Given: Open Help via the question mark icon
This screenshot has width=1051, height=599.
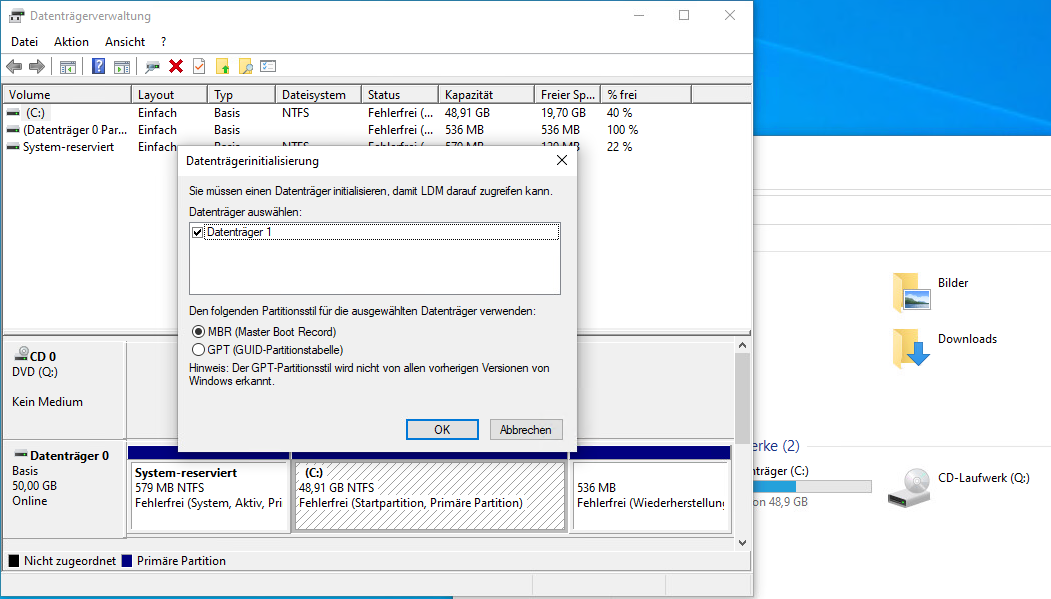Looking at the screenshot, I should (x=97, y=66).
